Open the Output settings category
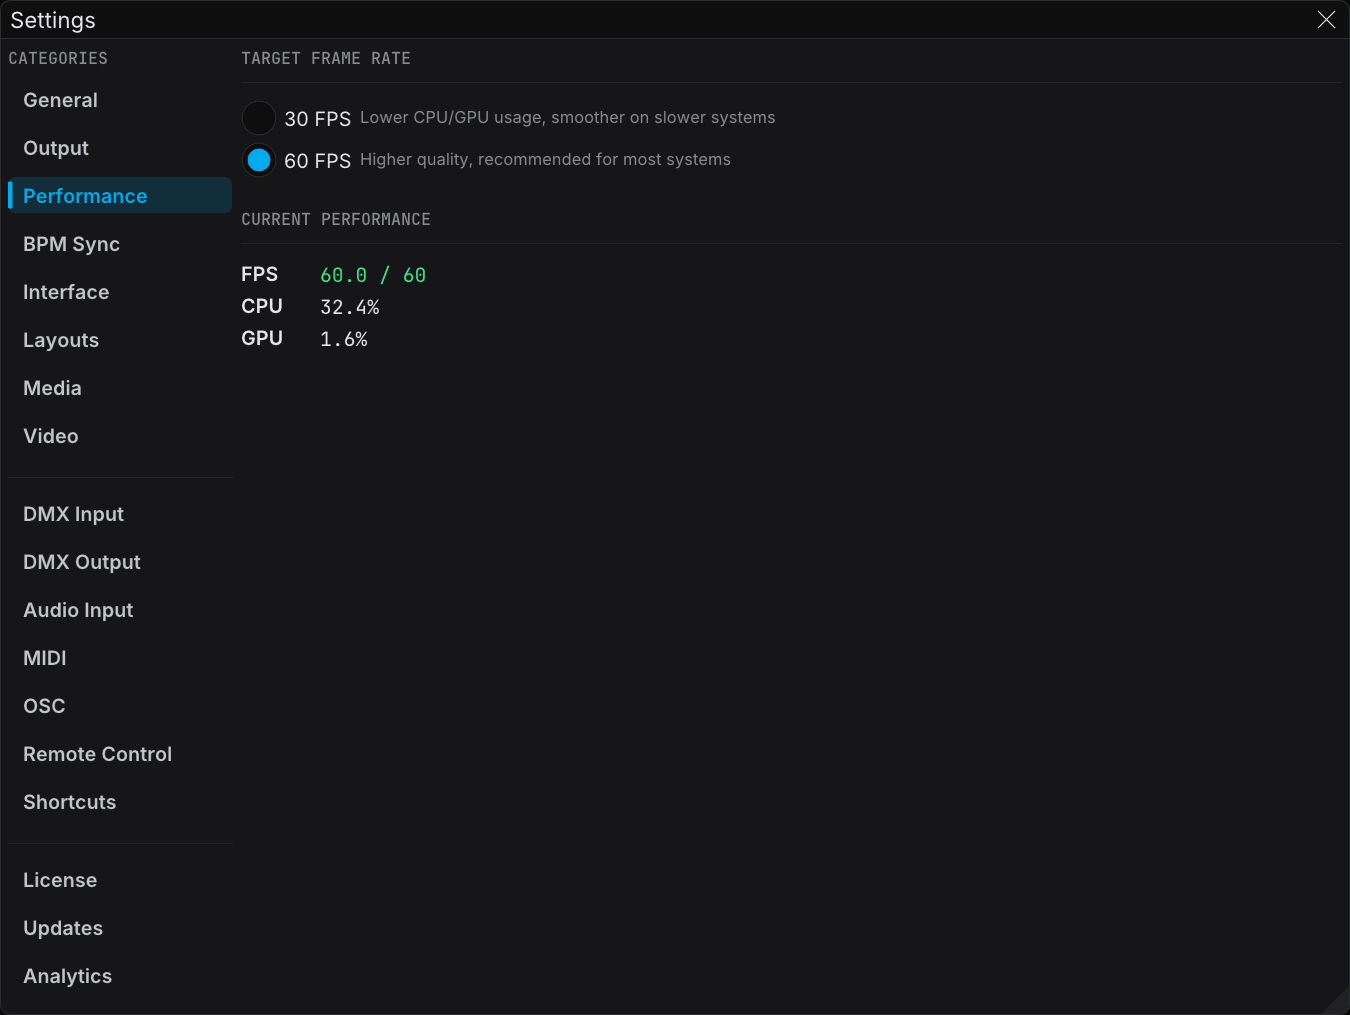The width and height of the screenshot is (1350, 1015). coord(120,148)
